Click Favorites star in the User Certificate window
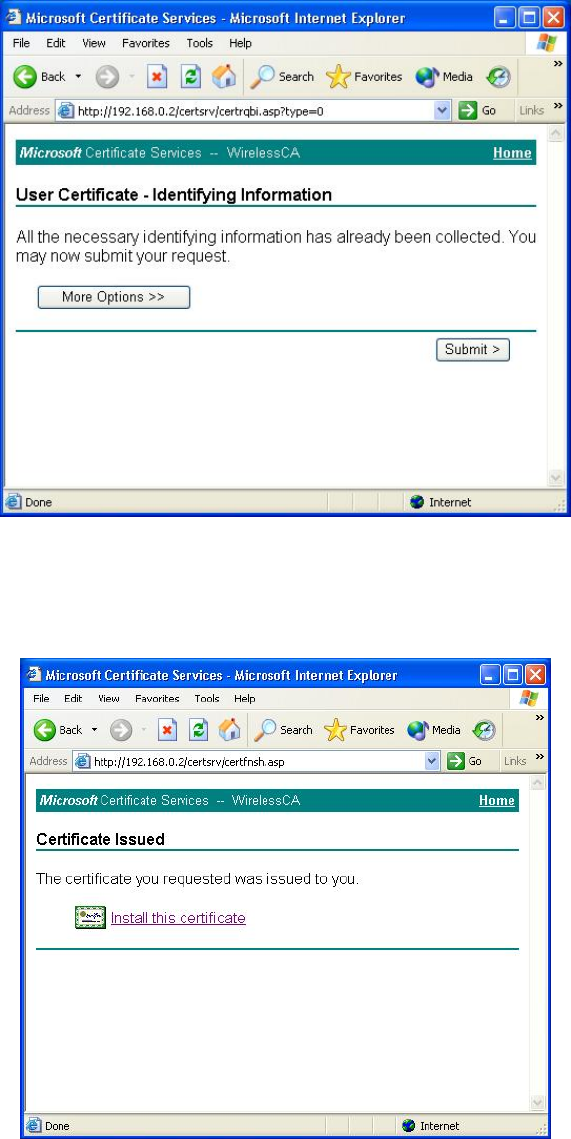 (x=339, y=76)
